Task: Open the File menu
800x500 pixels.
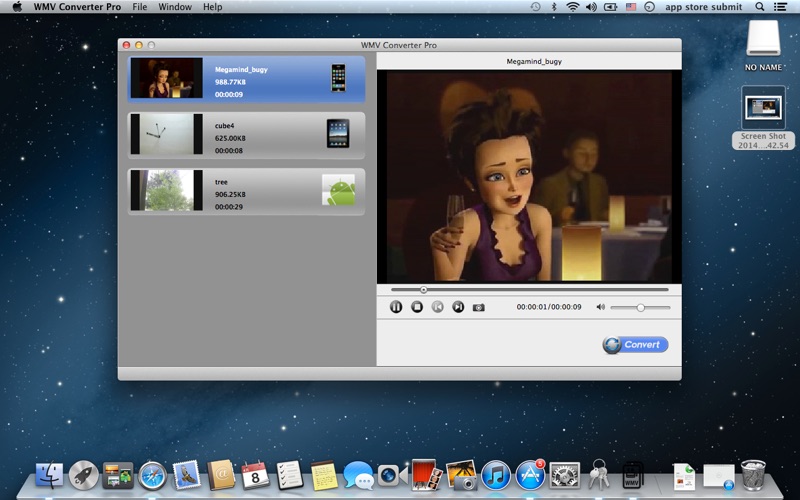Action: coord(140,7)
